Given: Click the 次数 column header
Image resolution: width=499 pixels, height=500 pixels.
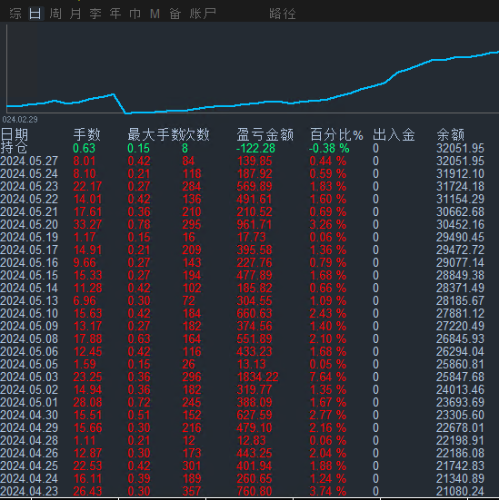Looking at the screenshot, I should pos(195,135).
